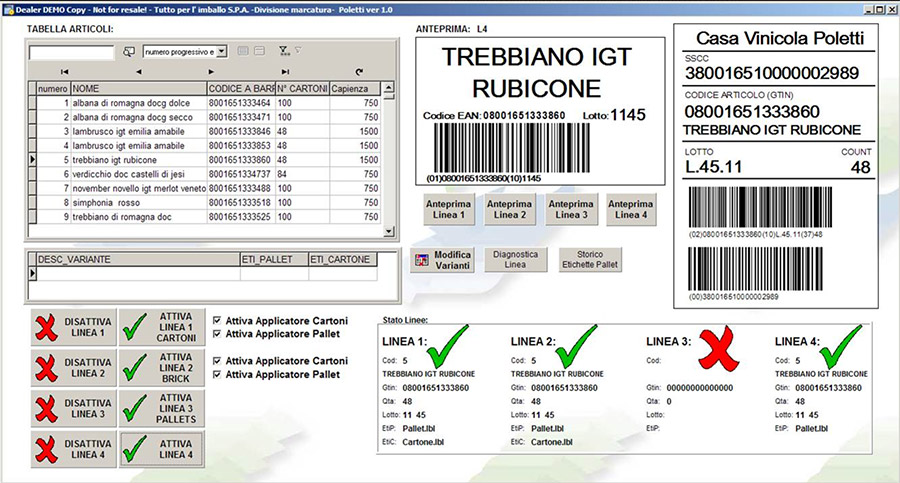The image size is (900, 483).
Task: Click articles table scroll up arrow
Action: click(x=389, y=88)
